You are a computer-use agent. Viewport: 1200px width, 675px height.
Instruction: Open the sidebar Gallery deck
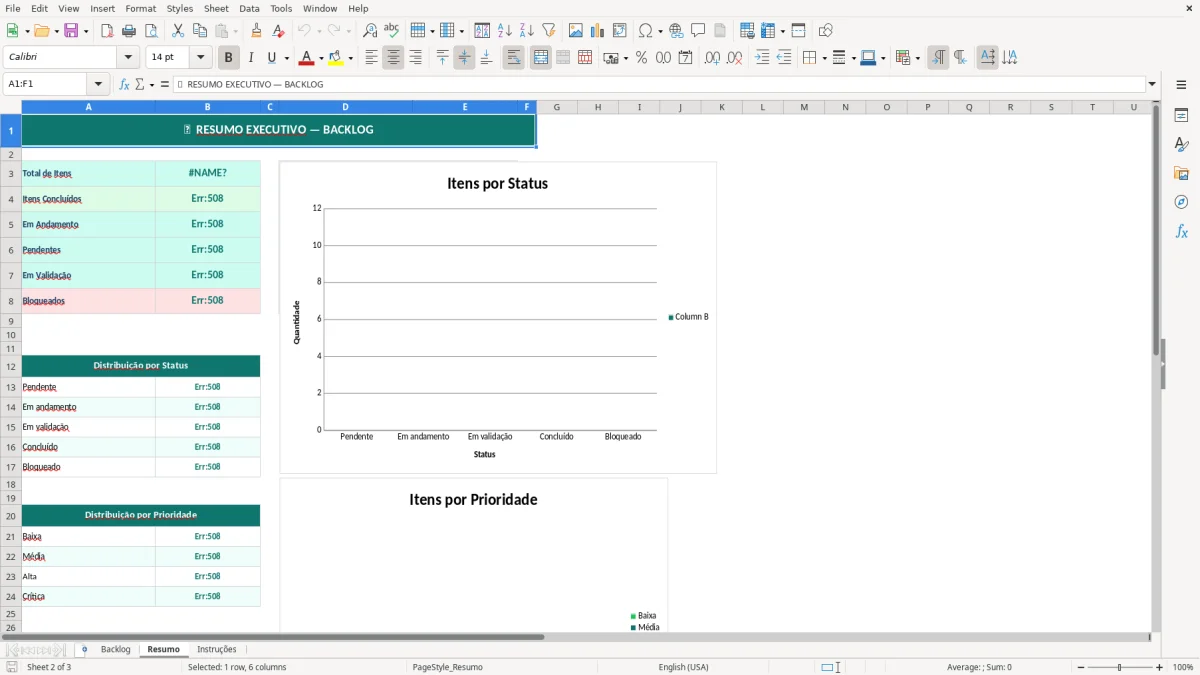pyautogui.click(x=1181, y=173)
